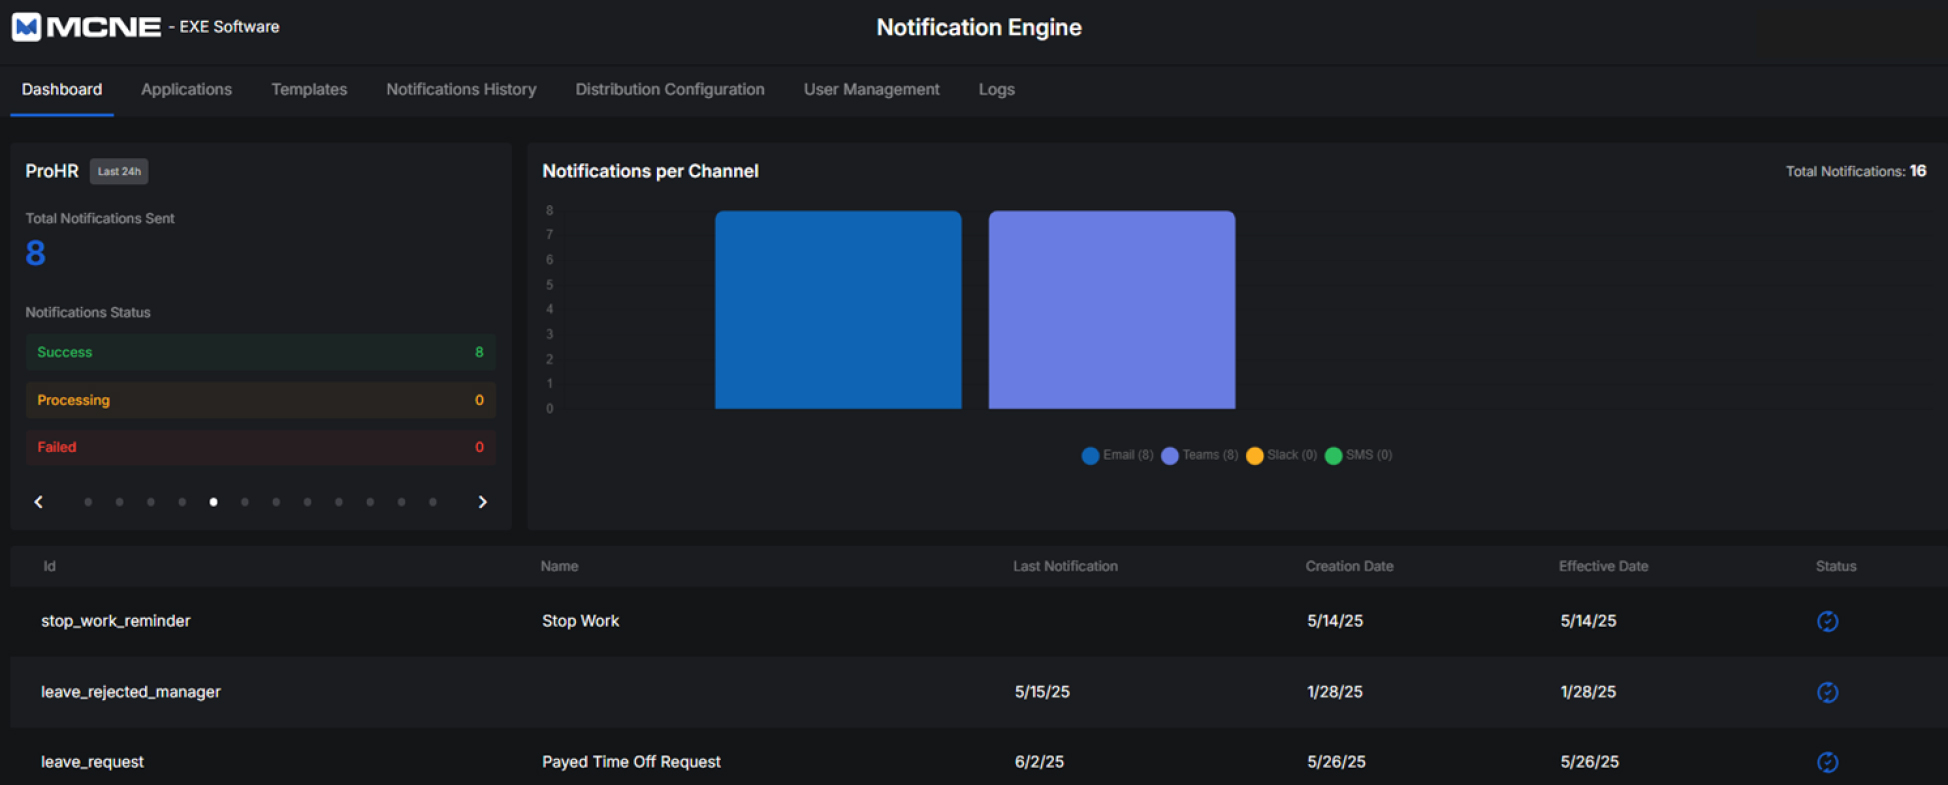This screenshot has width=1948, height=785.
Task: Sort table by Creation Date column
Action: click(1348, 566)
